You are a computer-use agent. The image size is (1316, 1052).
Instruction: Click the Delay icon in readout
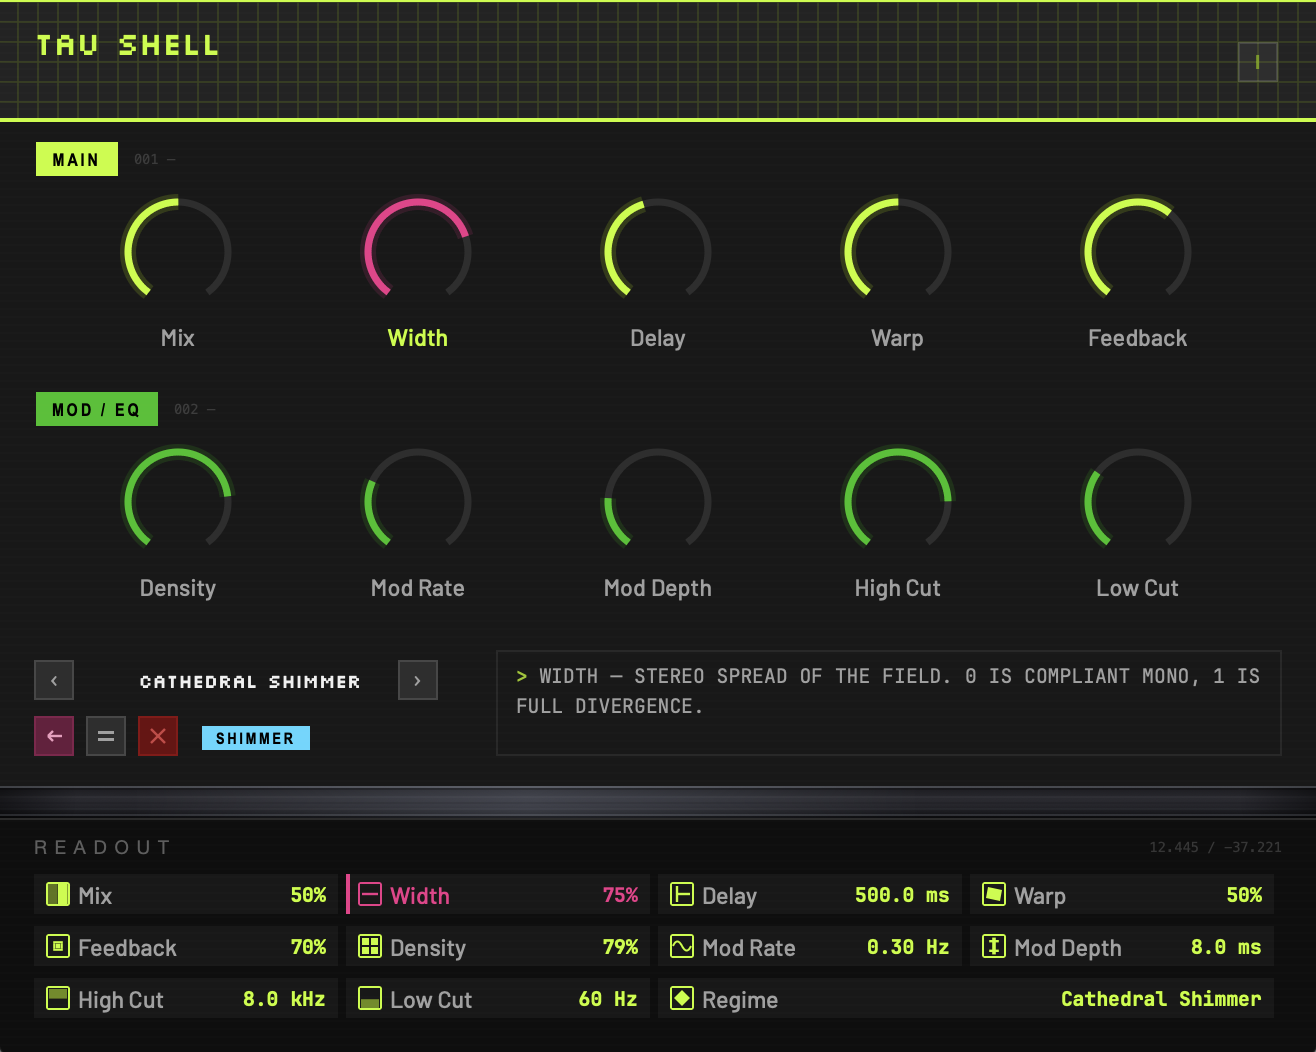pos(682,894)
